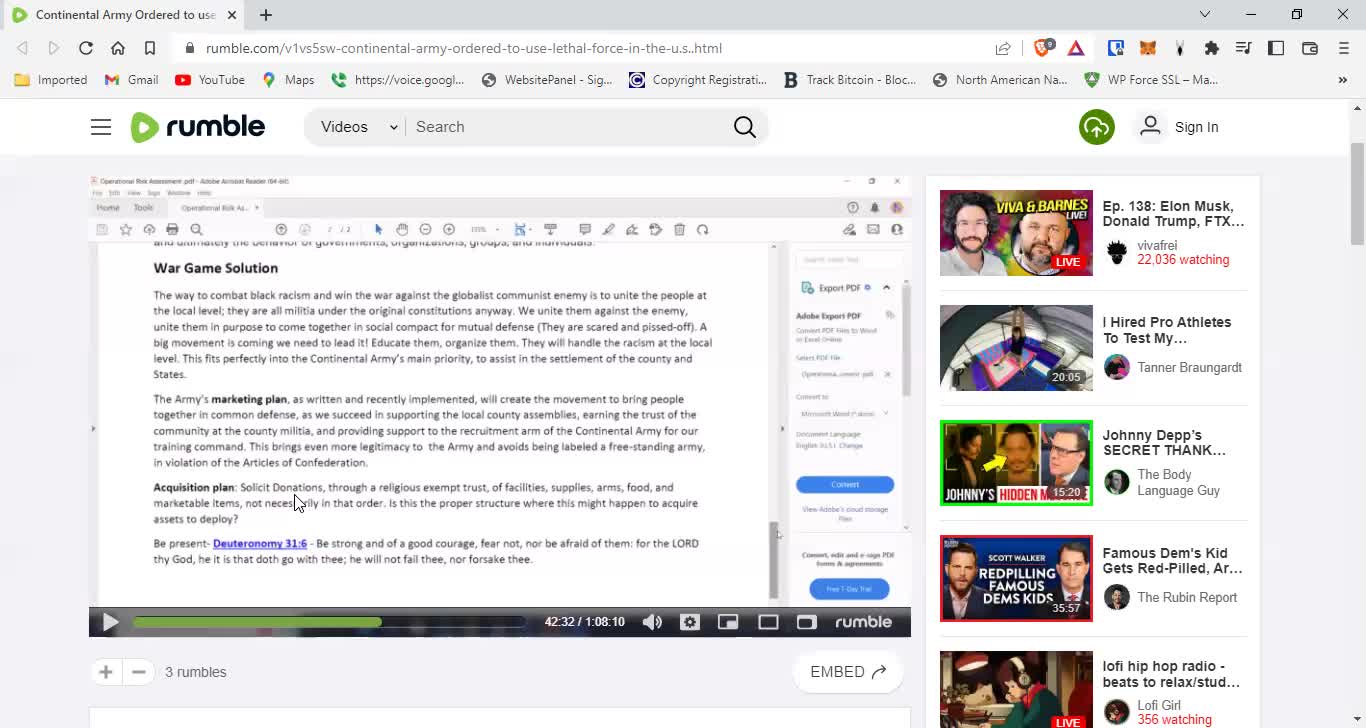1366x728 pixels.
Task: Click the share page icon in address bar
Action: (x=1003, y=48)
